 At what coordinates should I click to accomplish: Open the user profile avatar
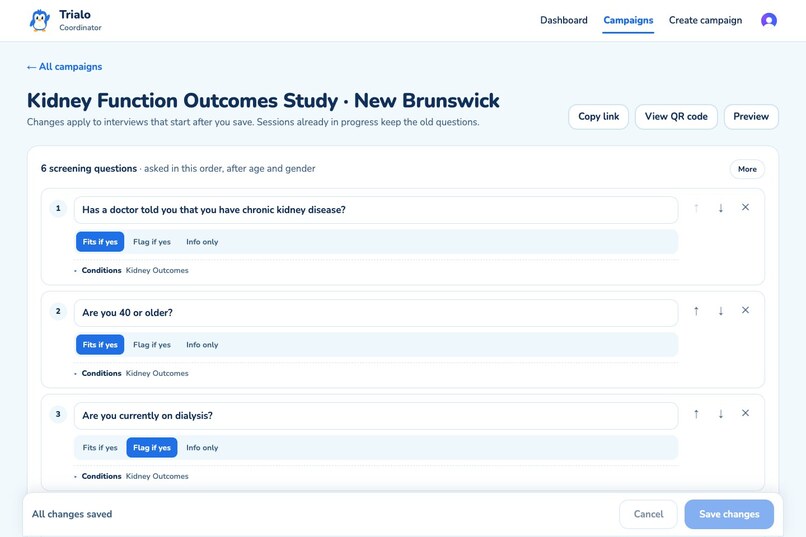click(768, 21)
